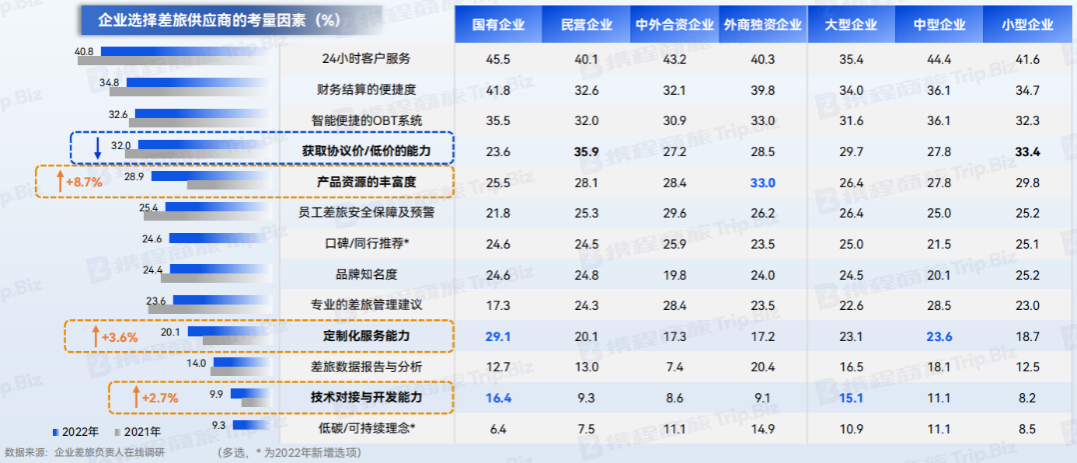Click the 43.2 cell under 中外合资企业
The width and height of the screenshot is (1077, 463).
click(x=674, y=59)
